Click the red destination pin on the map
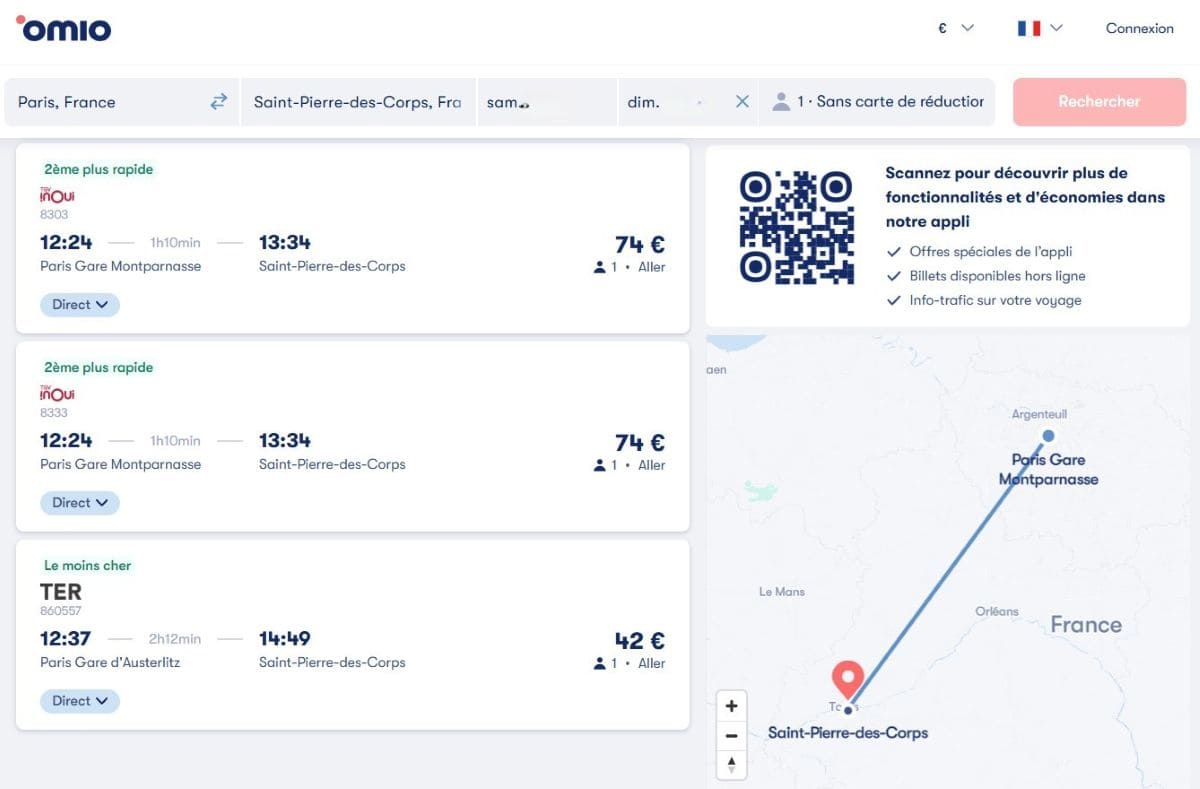This screenshot has height=789, width=1200. pos(848,679)
